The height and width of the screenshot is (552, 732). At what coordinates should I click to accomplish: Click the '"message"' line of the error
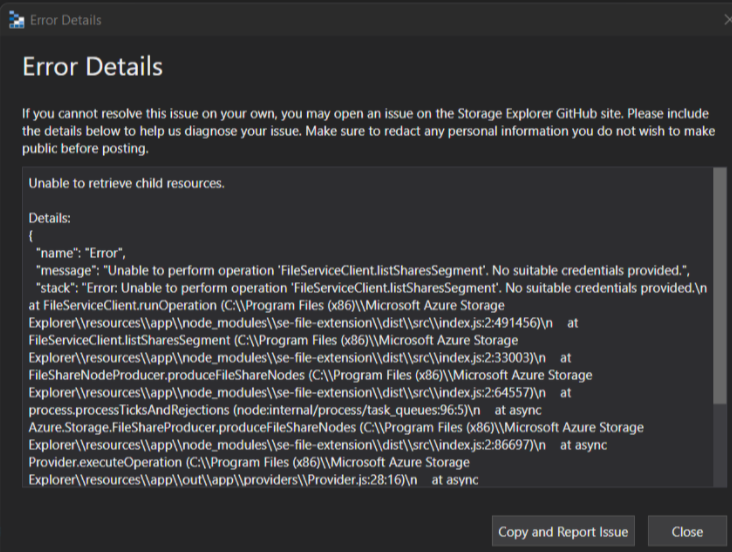[x=363, y=270]
